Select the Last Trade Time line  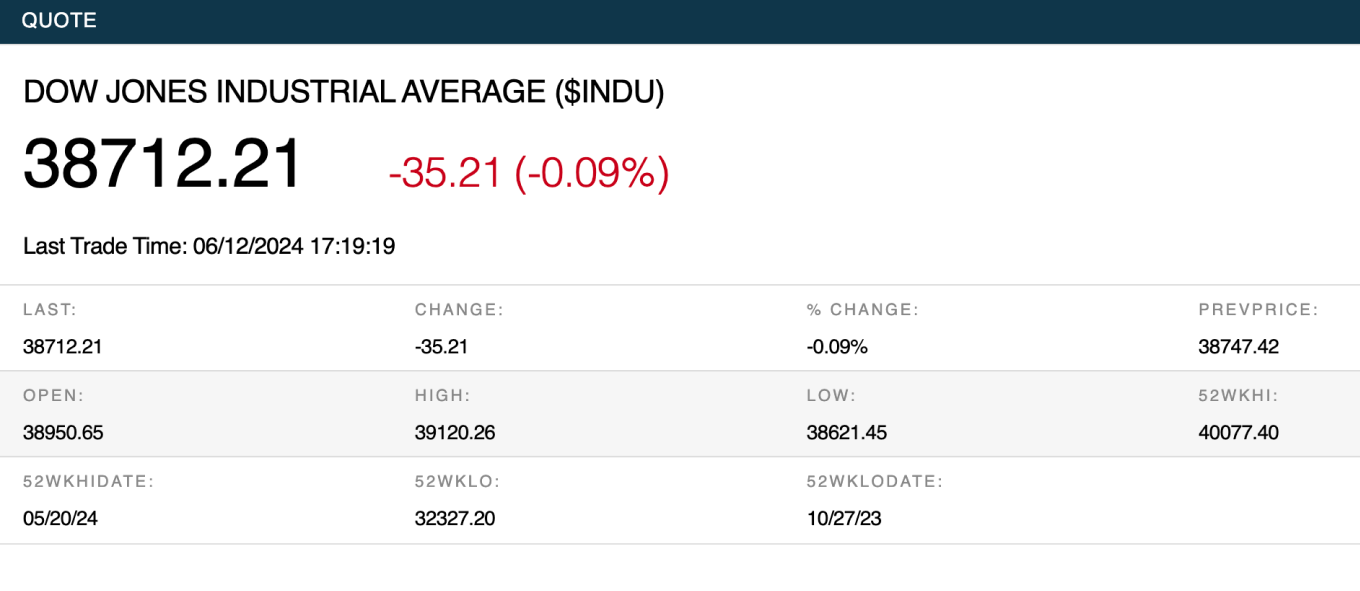(x=209, y=246)
